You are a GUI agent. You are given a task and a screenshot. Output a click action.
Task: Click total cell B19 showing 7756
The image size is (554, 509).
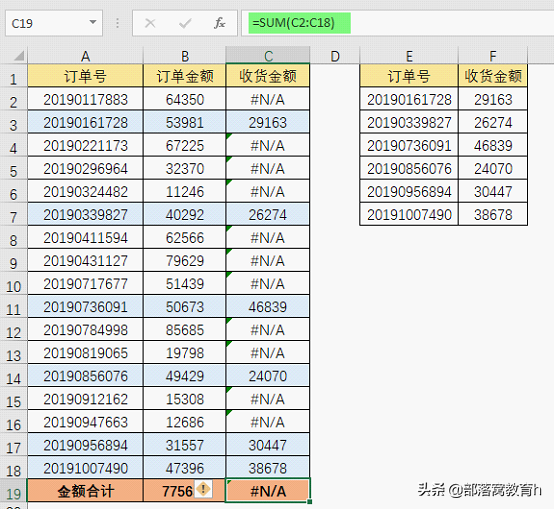click(185, 491)
